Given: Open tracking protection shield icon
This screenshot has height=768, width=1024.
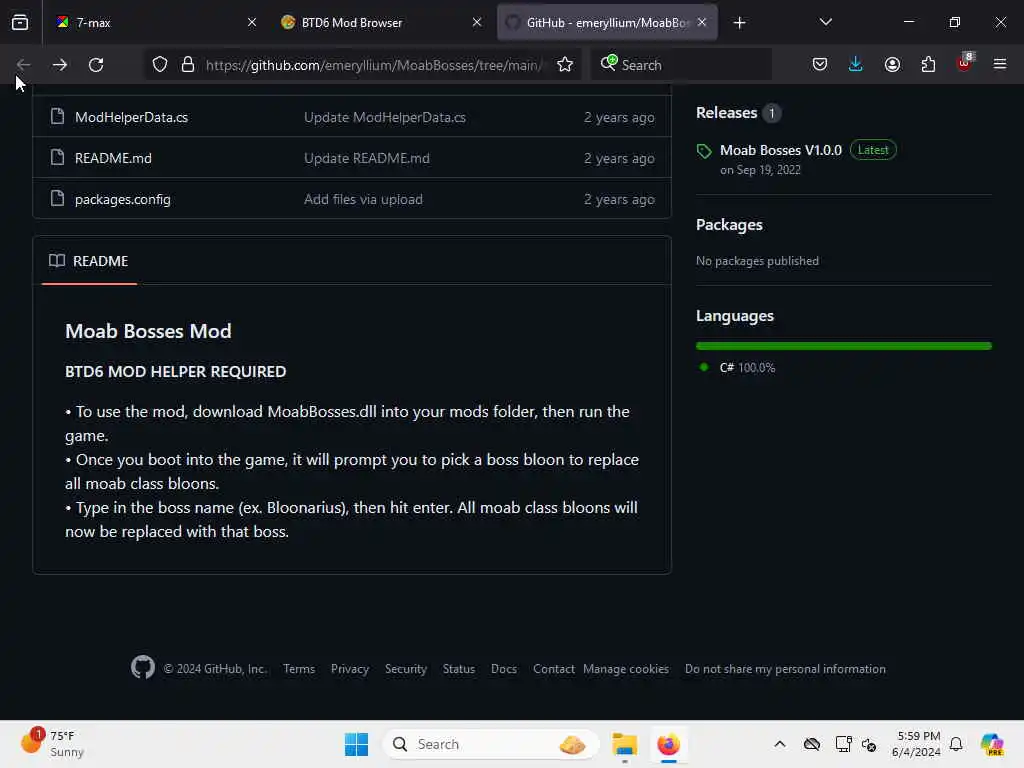Looking at the screenshot, I should [x=160, y=65].
